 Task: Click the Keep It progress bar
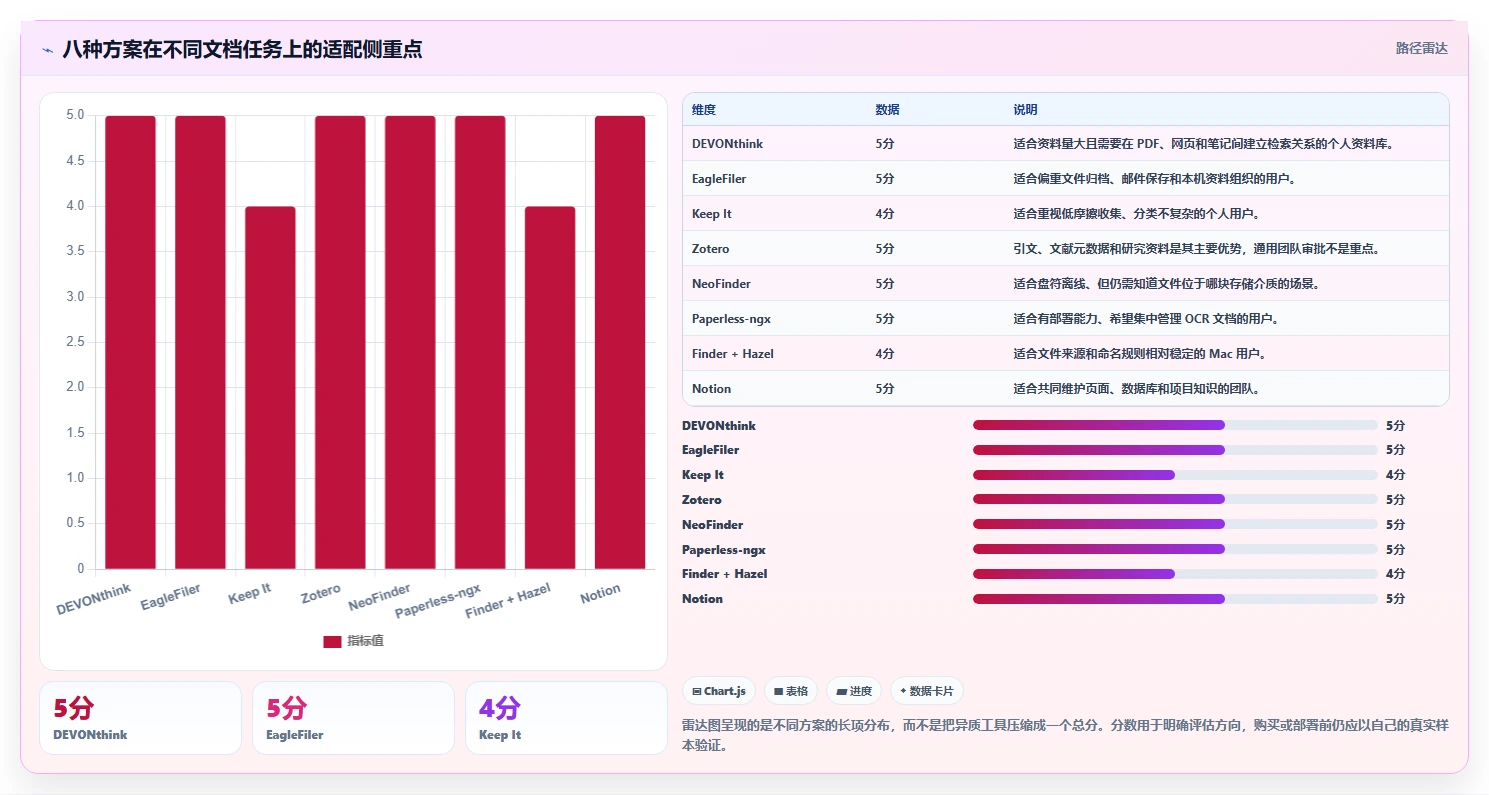point(1175,475)
